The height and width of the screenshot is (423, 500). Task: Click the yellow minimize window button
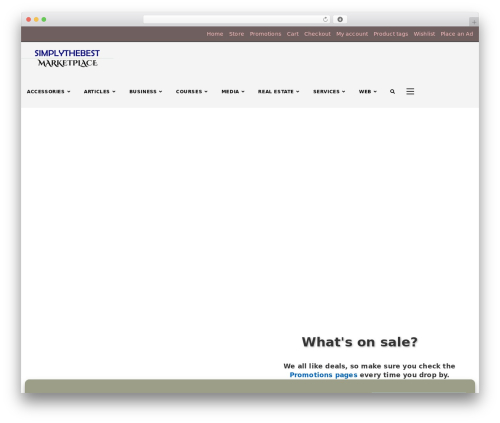tap(36, 19)
